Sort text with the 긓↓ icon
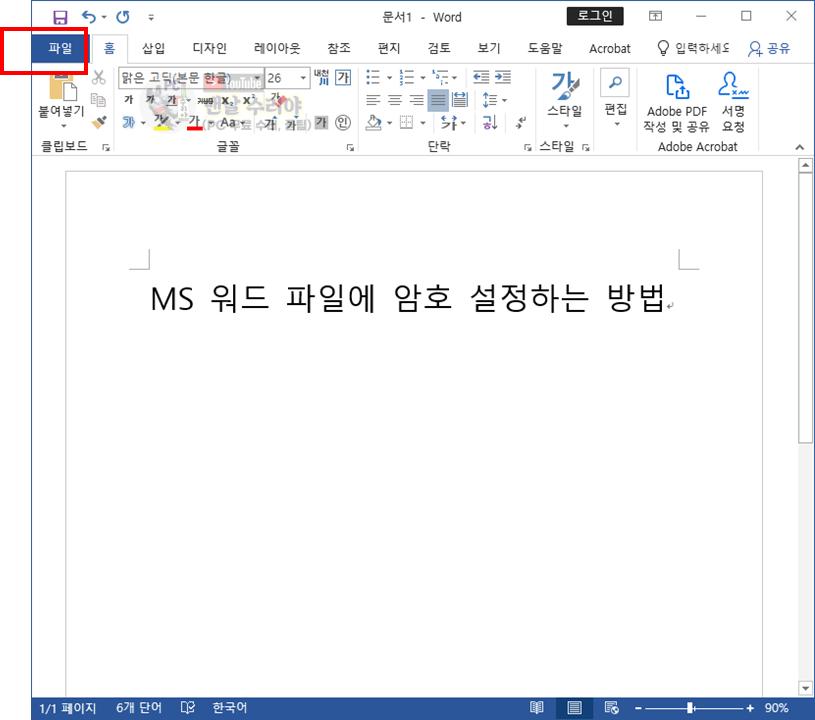The image size is (815, 720). (x=490, y=123)
